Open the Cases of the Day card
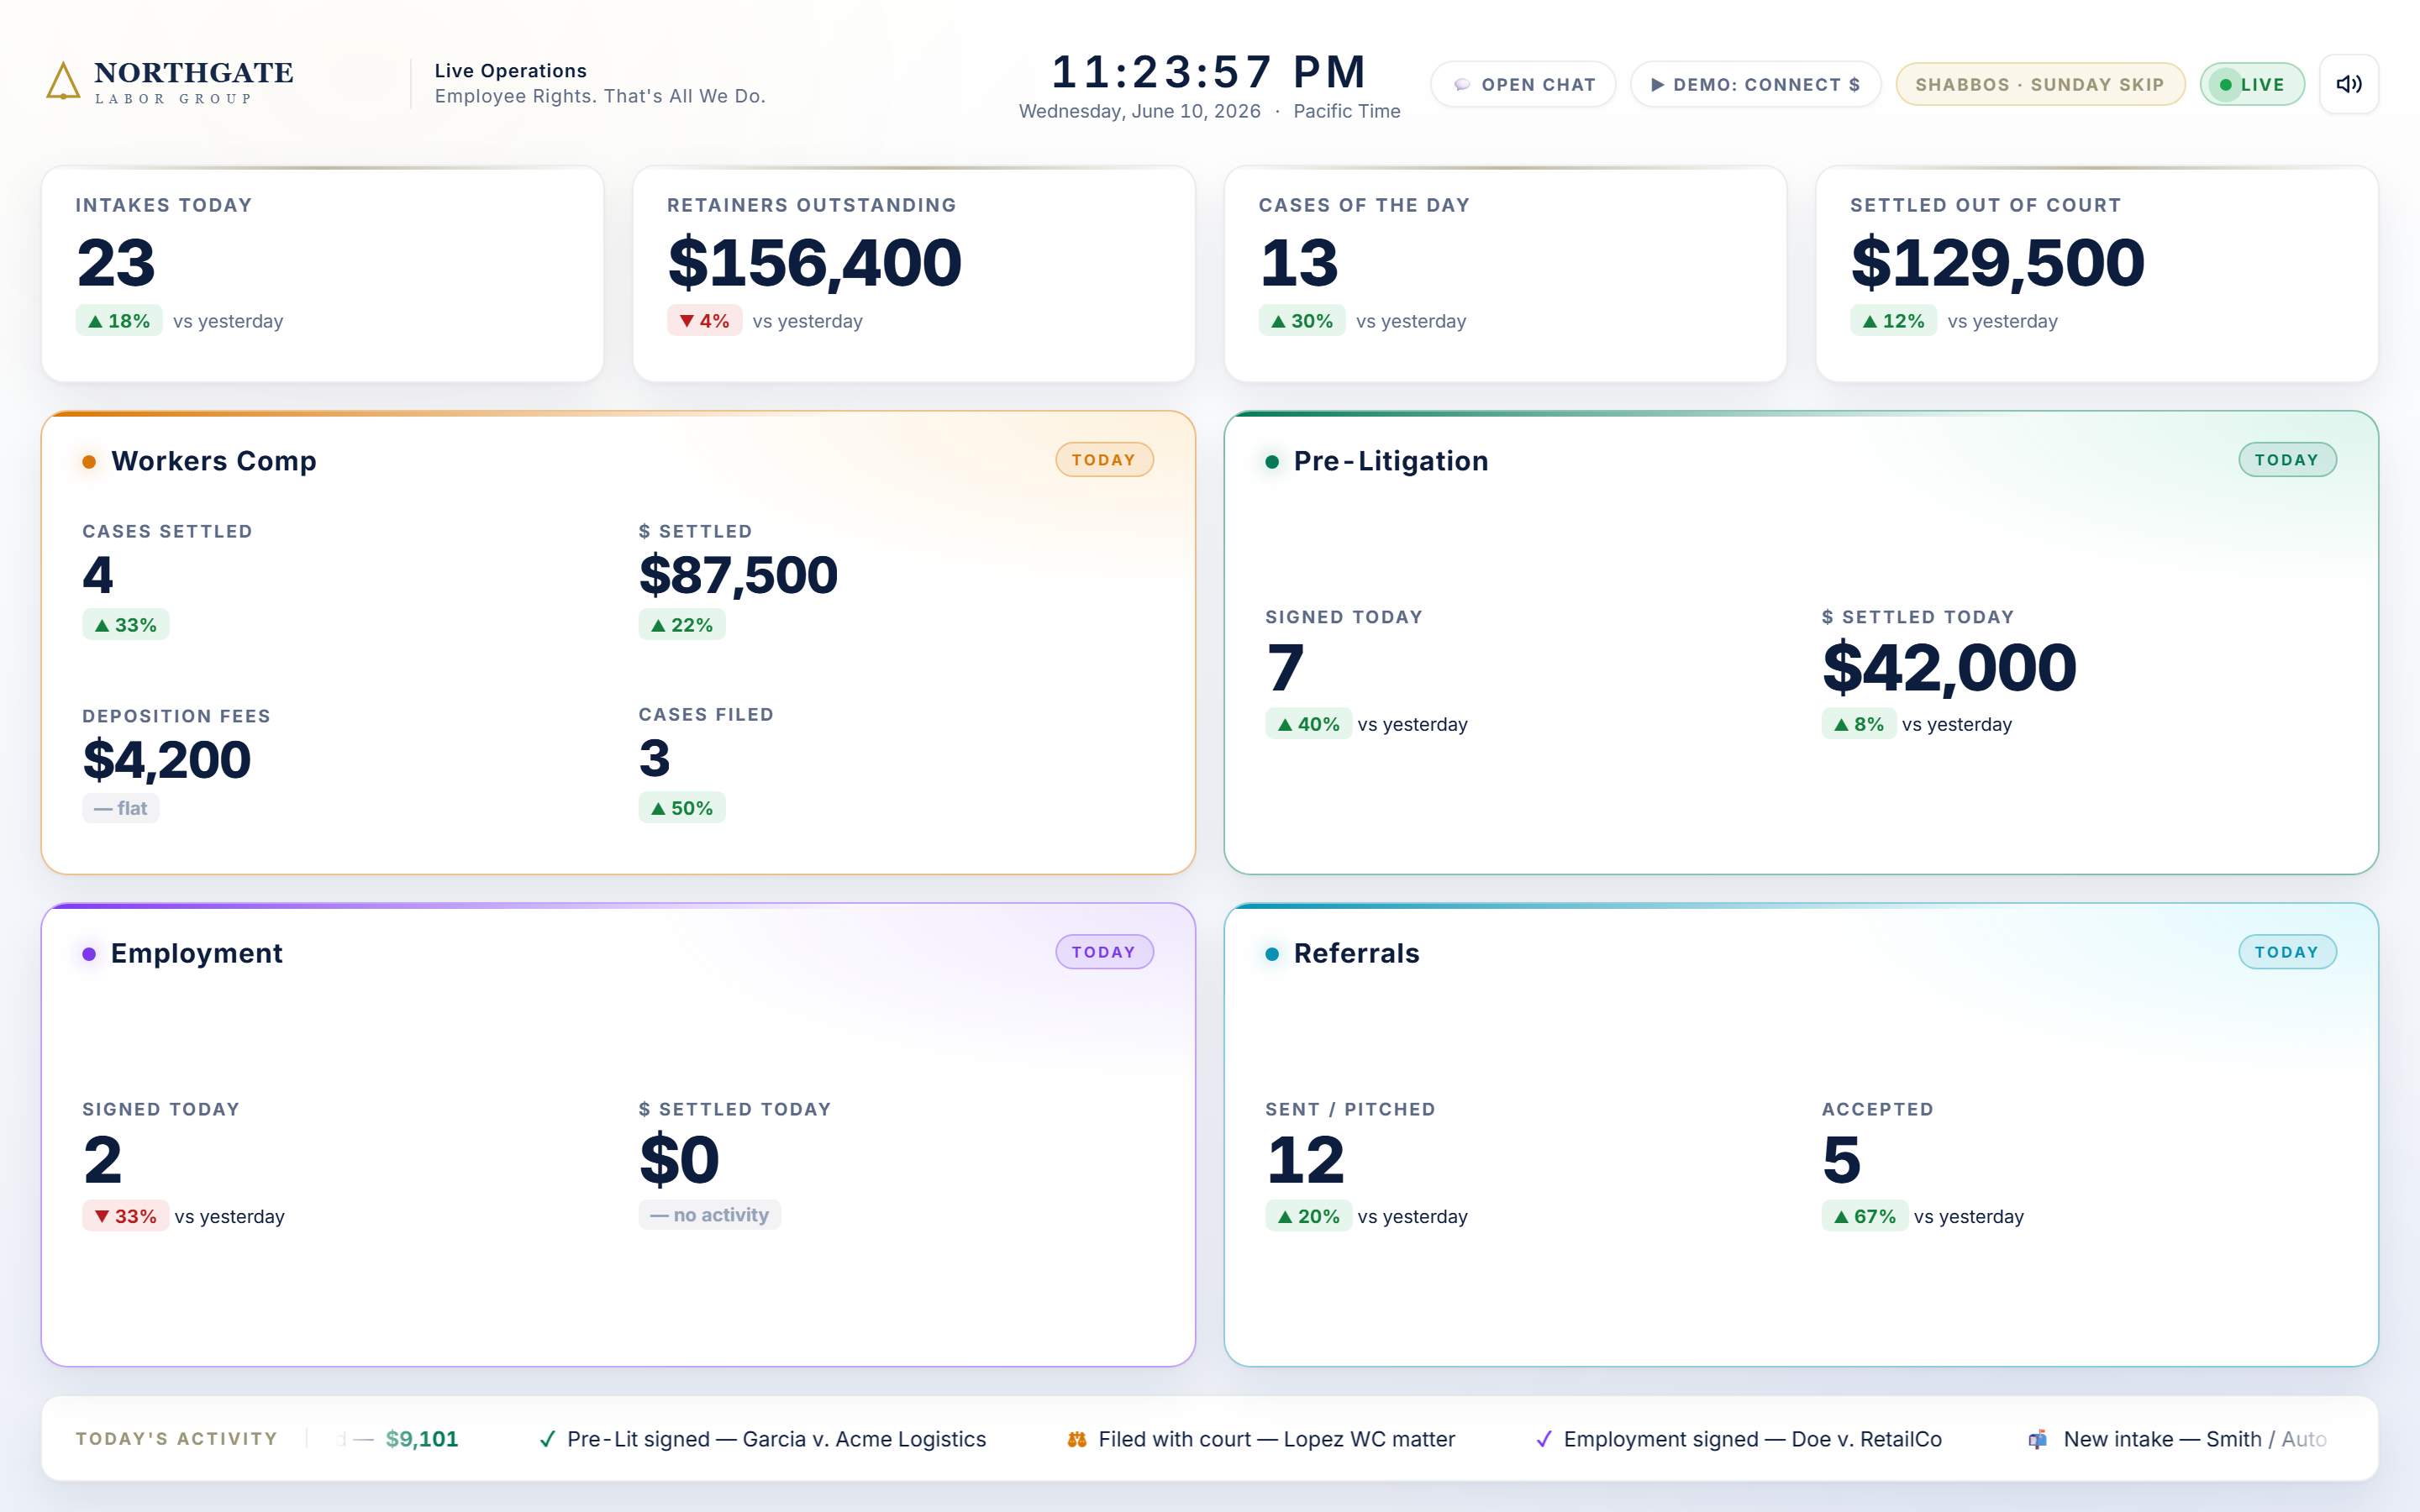Screen dimensions: 2420x1512 (1505, 274)
